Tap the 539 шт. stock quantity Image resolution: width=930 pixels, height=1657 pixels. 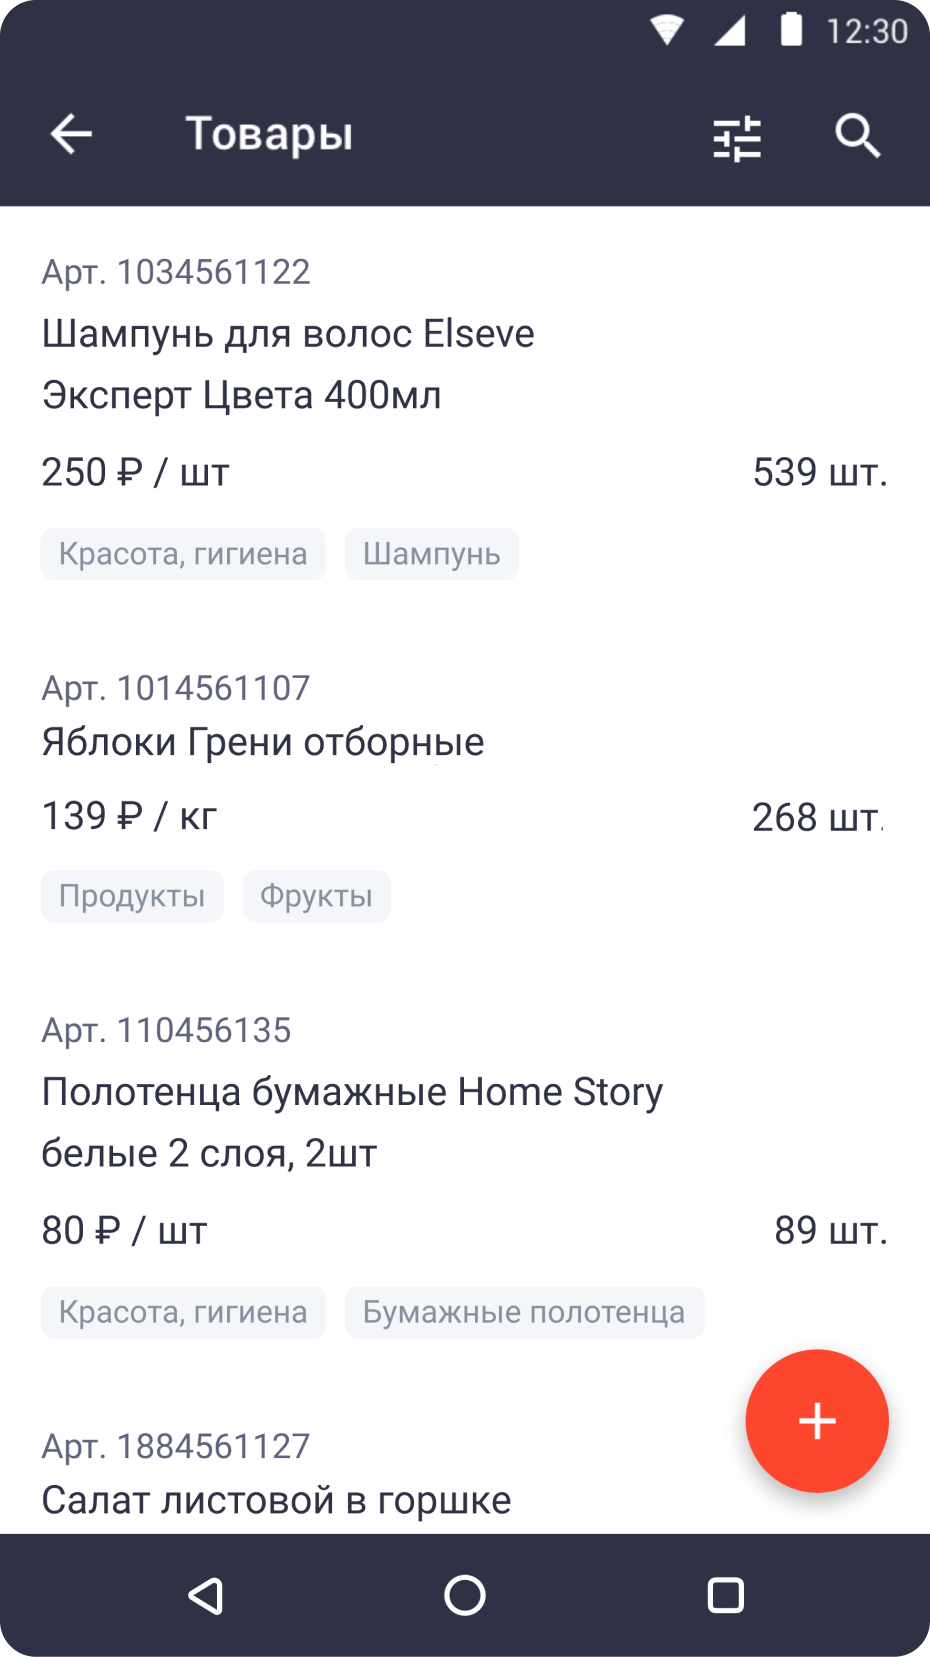point(820,472)
